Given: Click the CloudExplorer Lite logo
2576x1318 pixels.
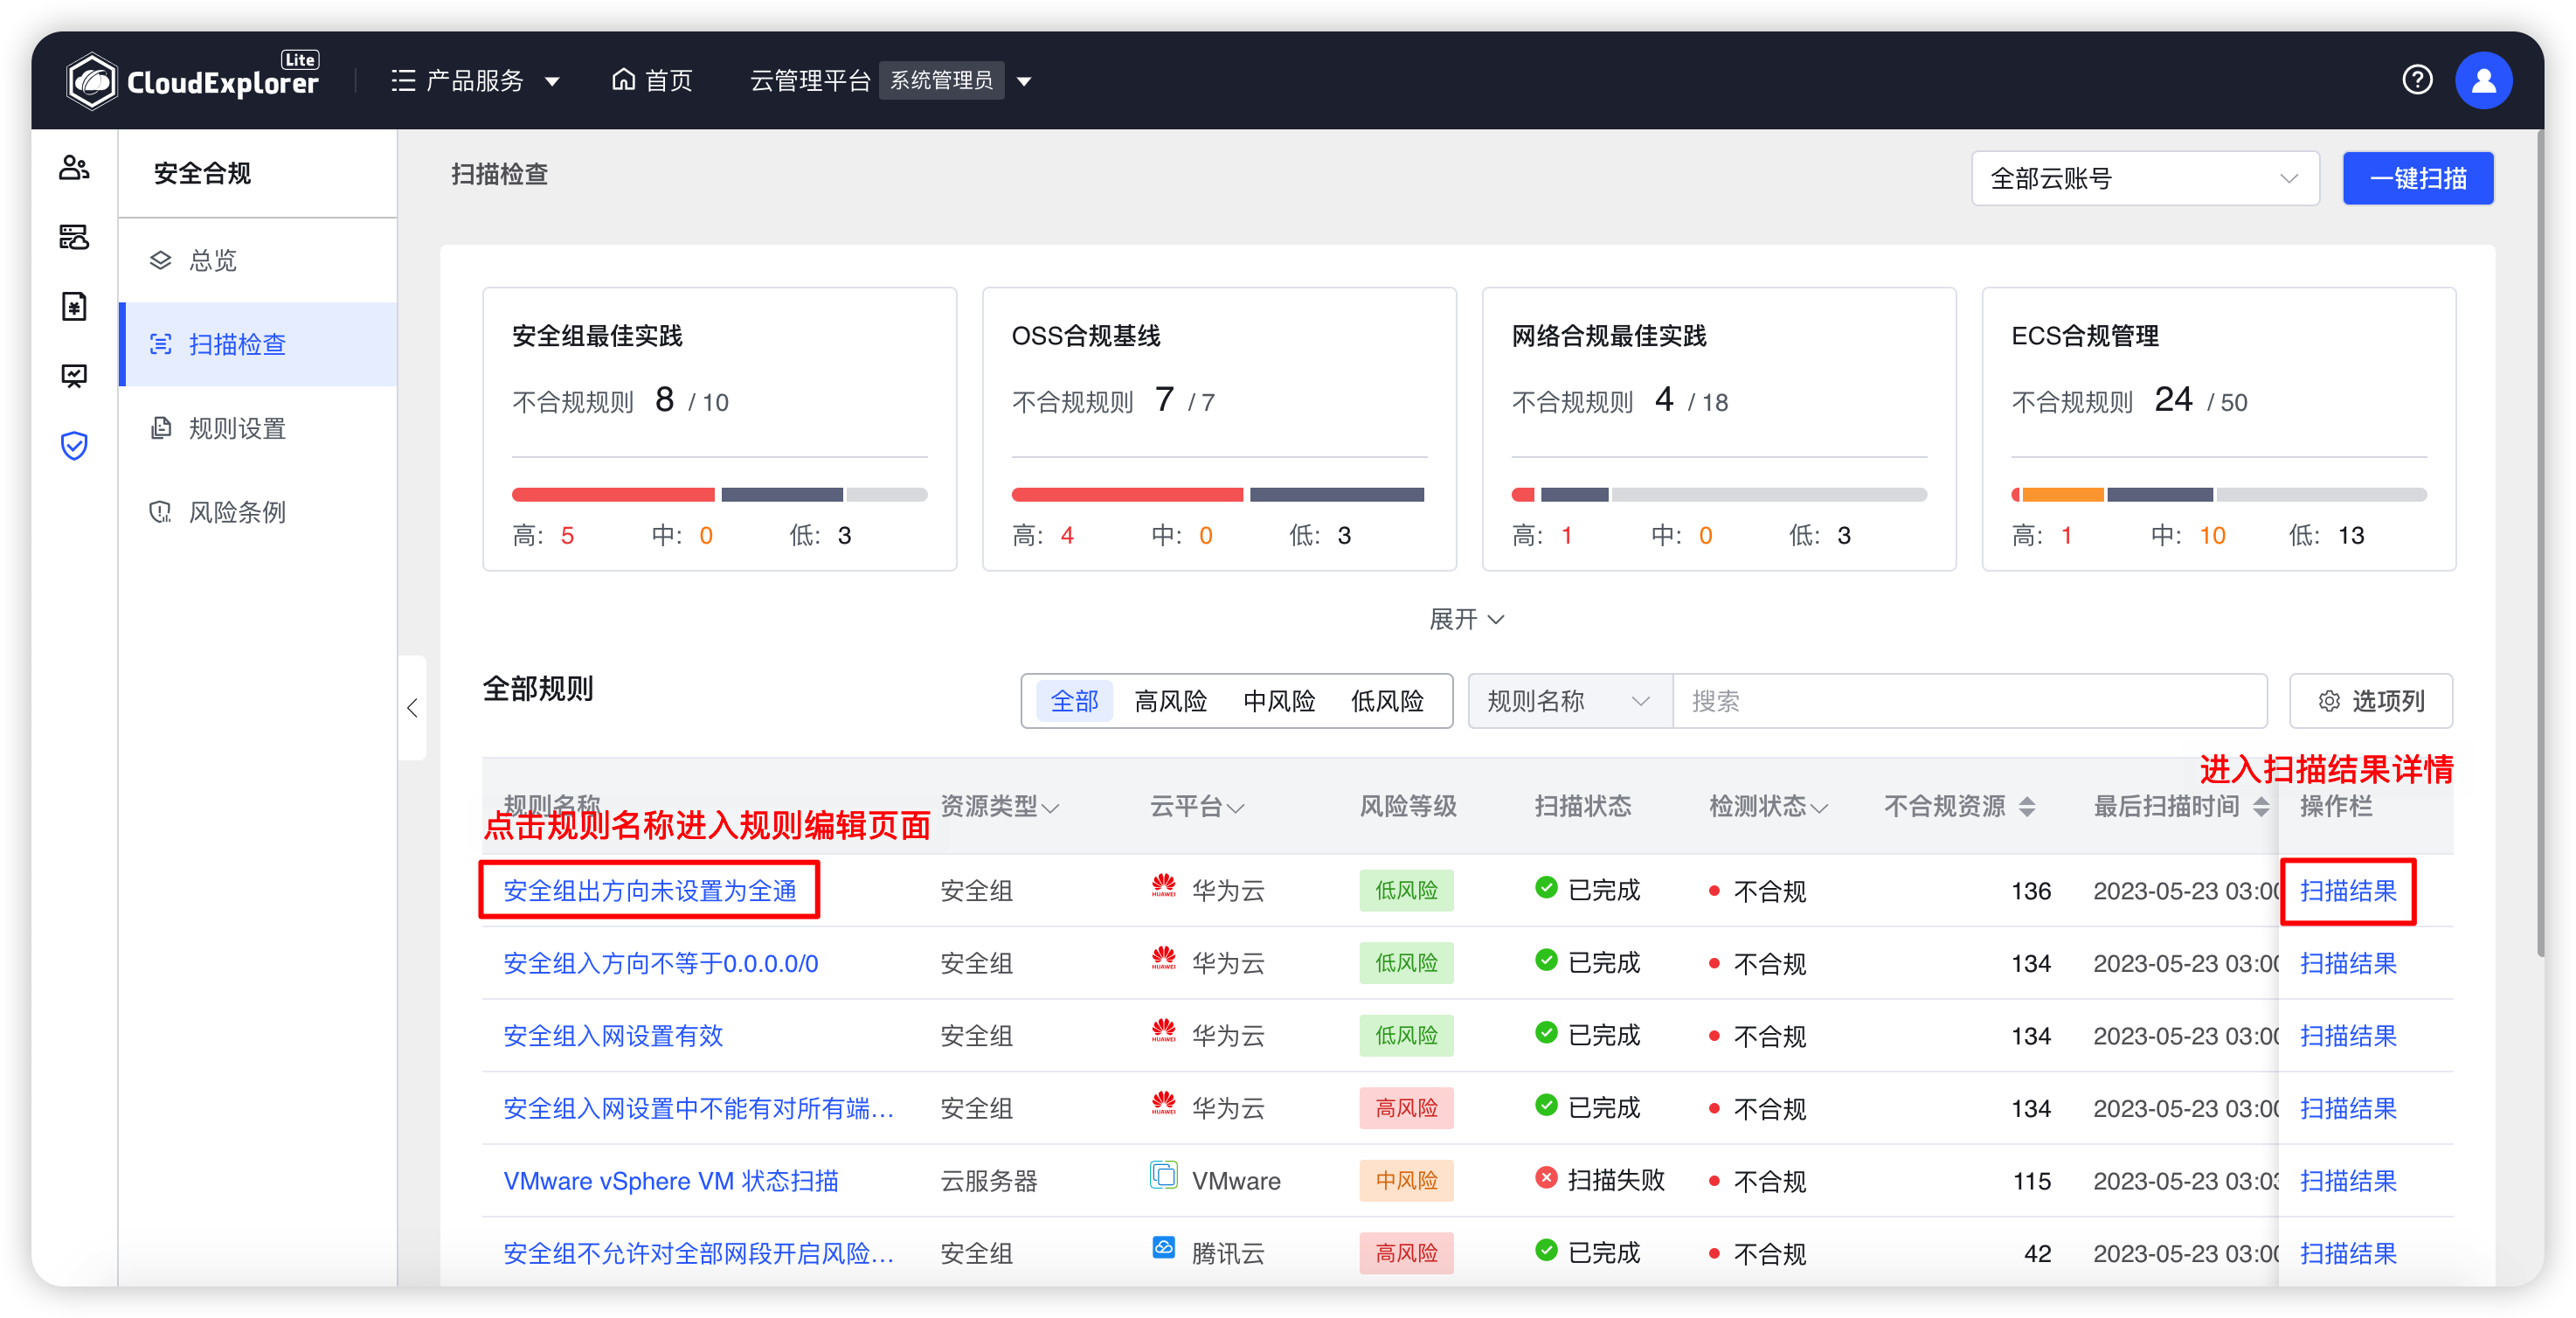Looking at the screenshot, I should point(193,80).
